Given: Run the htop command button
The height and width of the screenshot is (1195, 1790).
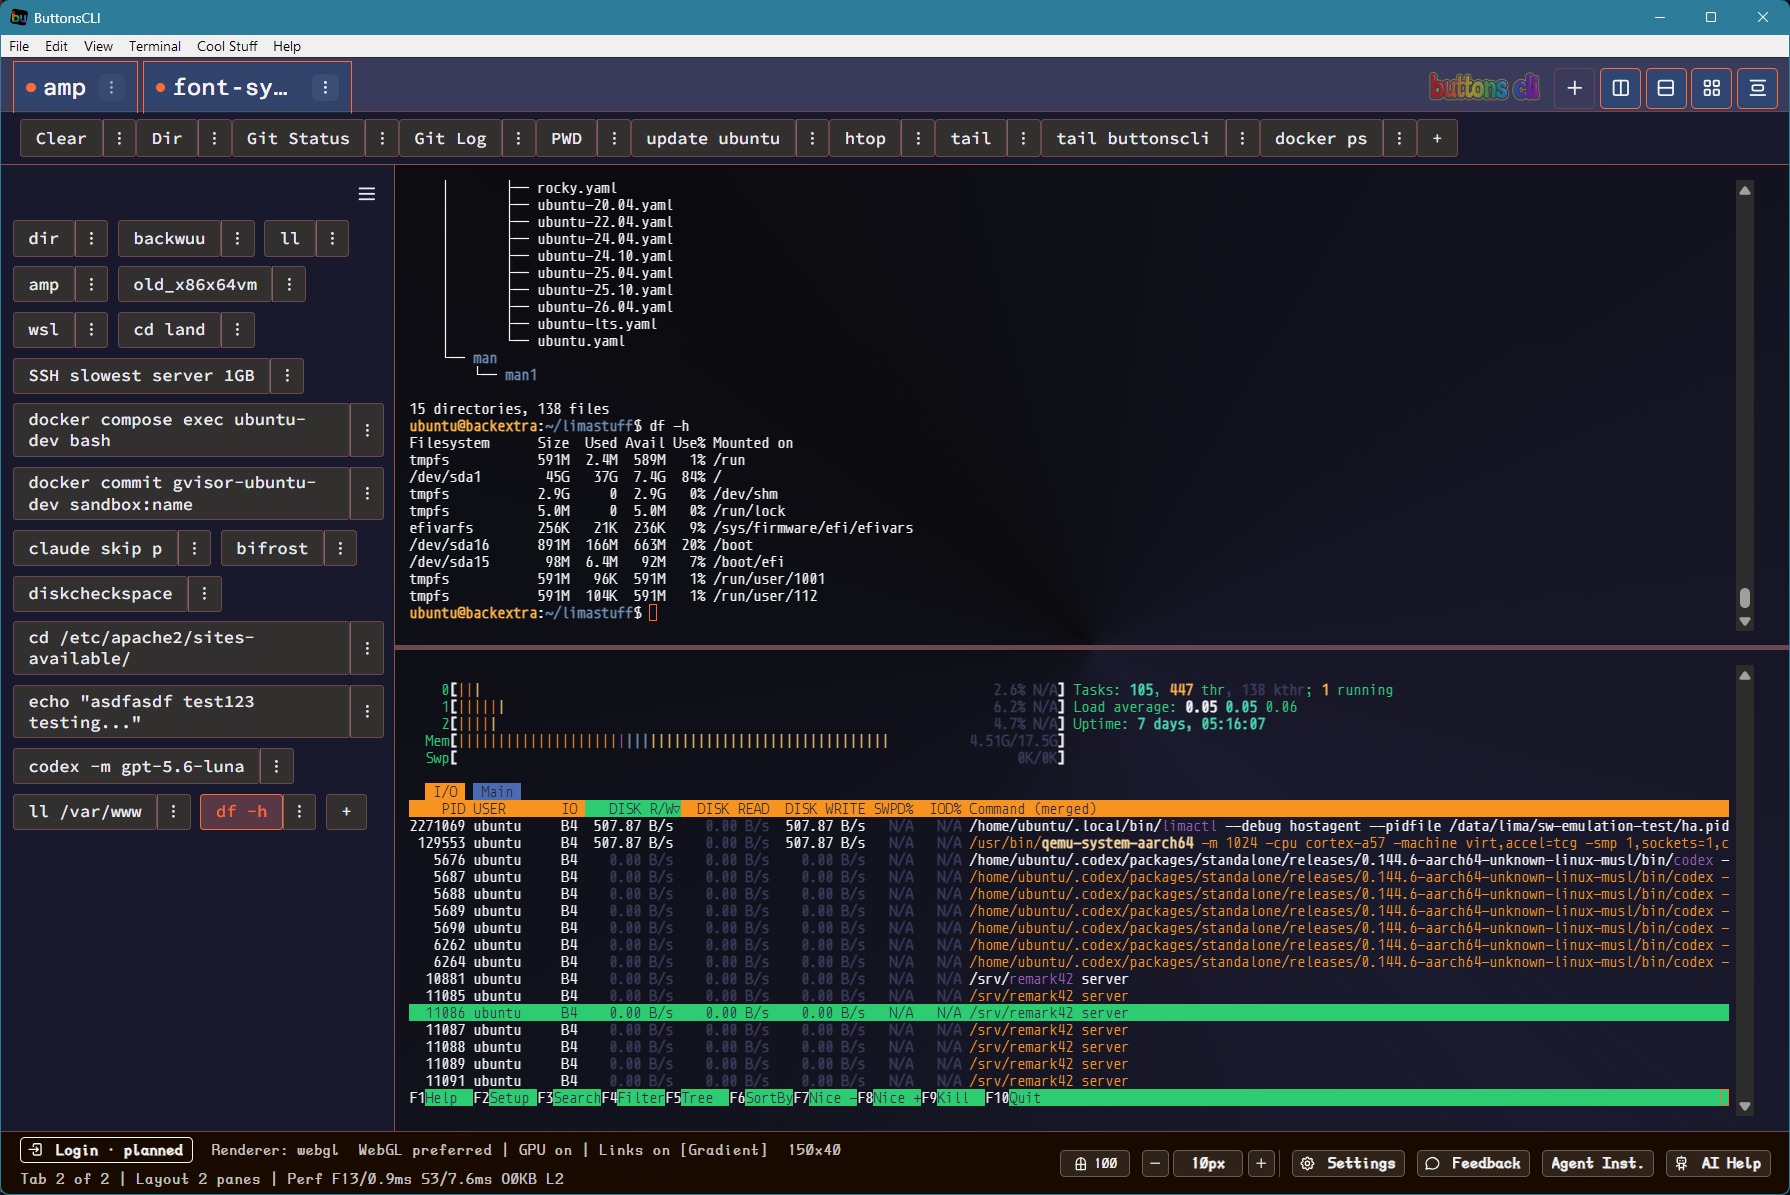Looking at the screenshot, I should pyautogui.click(x=865, y=139).
